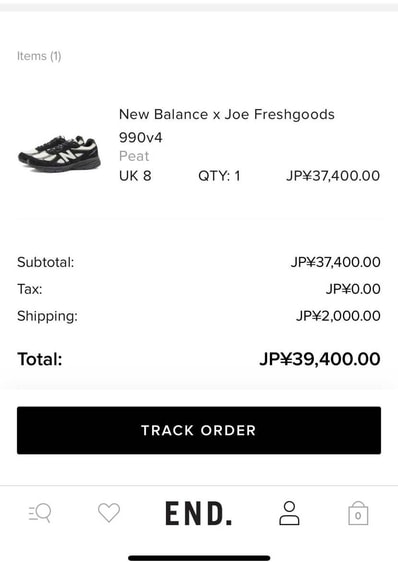Open the account profile icon

(289, 513)
